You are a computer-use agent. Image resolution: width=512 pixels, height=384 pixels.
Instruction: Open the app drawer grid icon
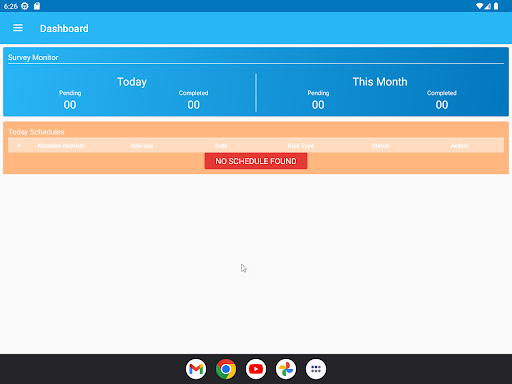[316, 369]
